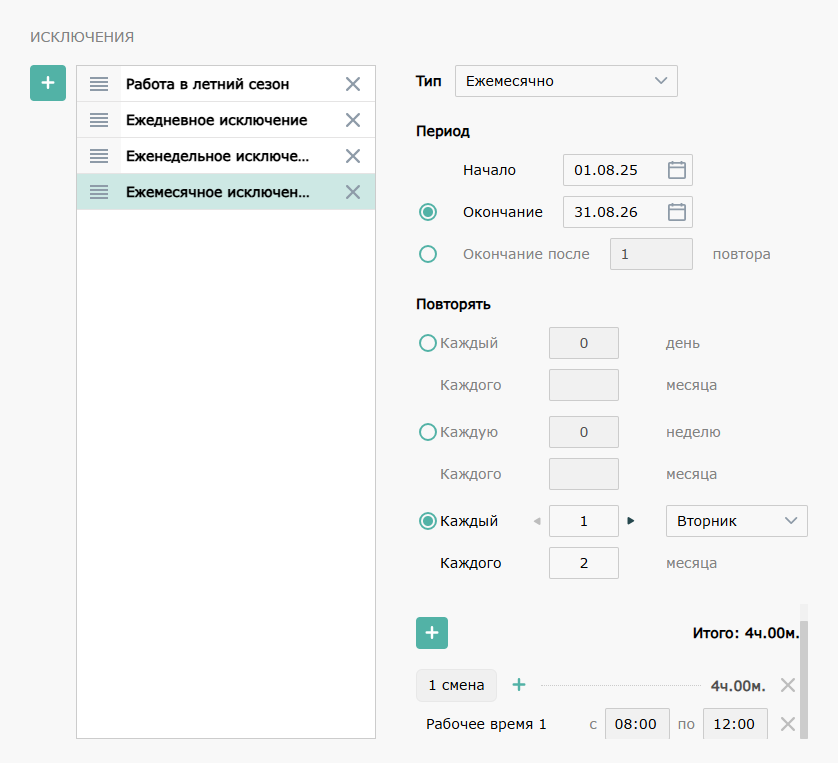Increase the ordinal value with right arrow
The width and height of the screenshot is (838, 763).
631,521
